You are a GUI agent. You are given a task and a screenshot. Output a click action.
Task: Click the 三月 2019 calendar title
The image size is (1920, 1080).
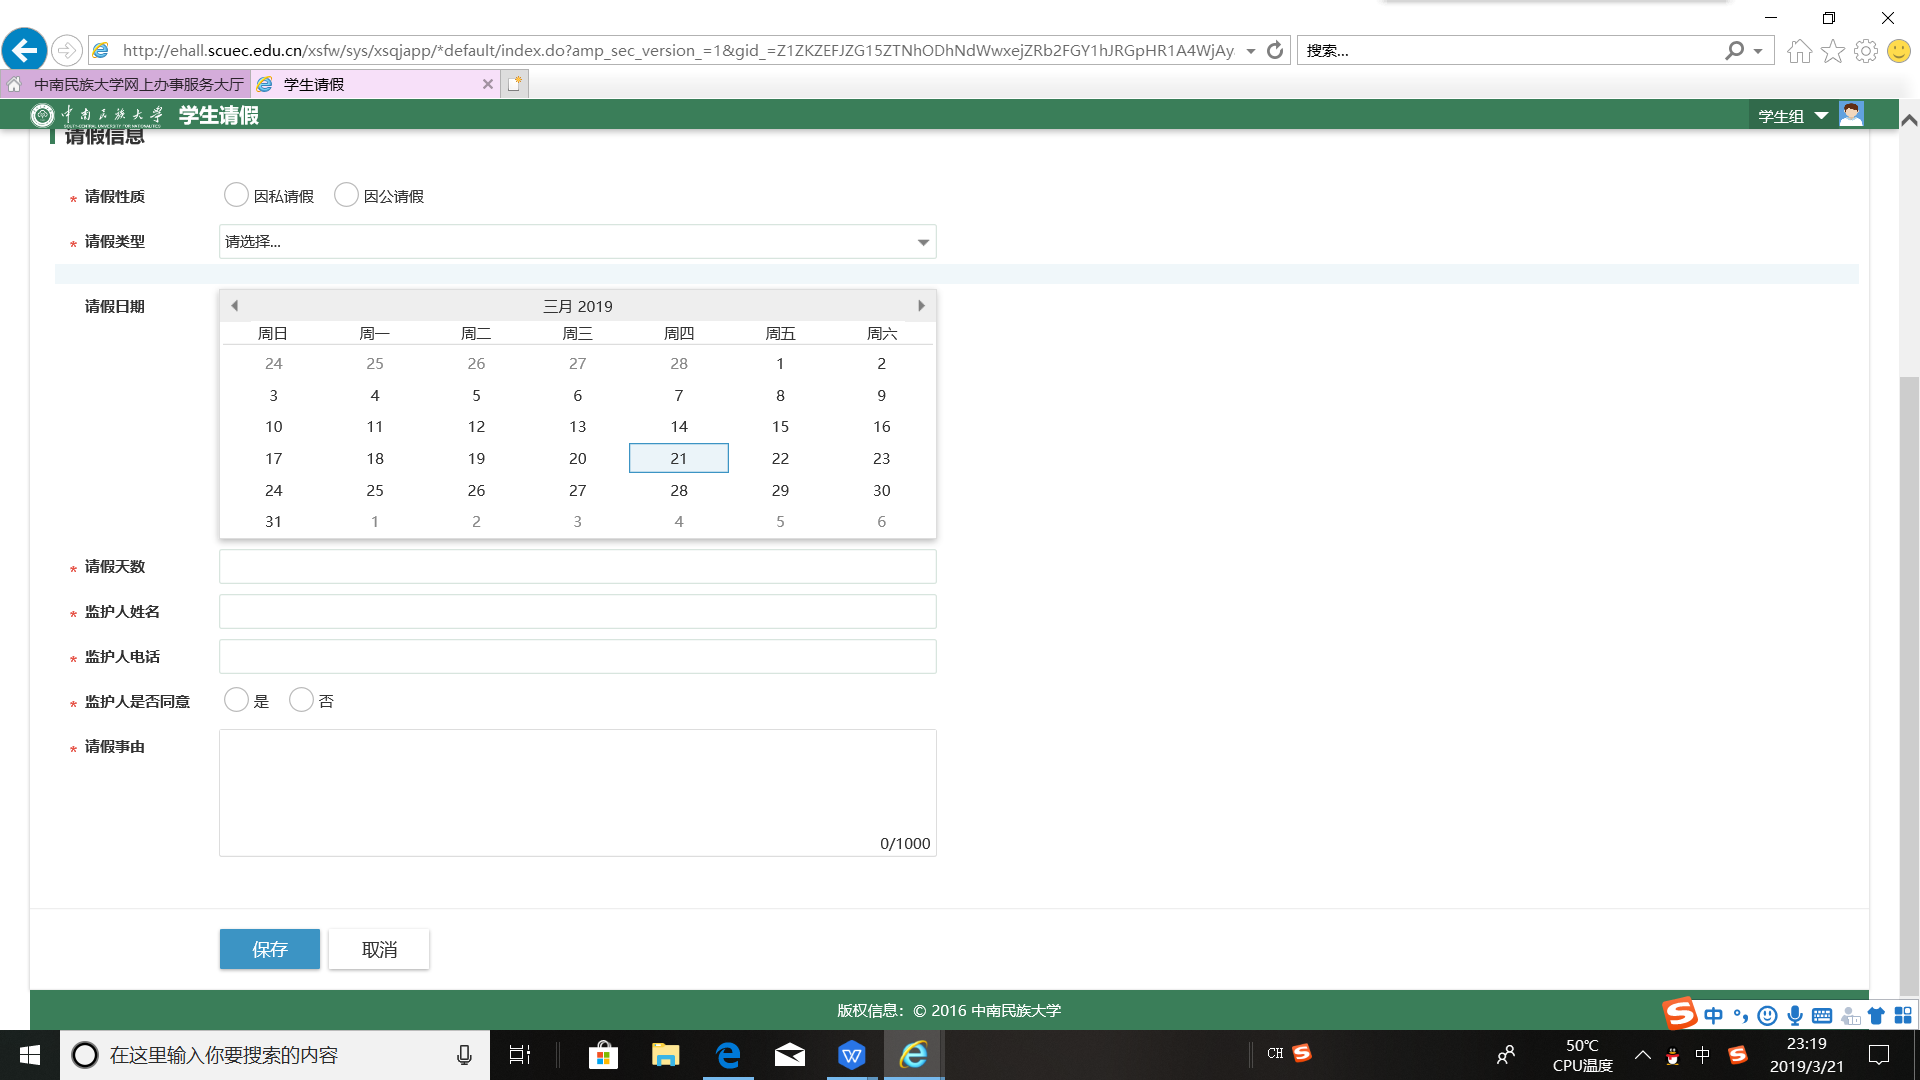point(578,306)
